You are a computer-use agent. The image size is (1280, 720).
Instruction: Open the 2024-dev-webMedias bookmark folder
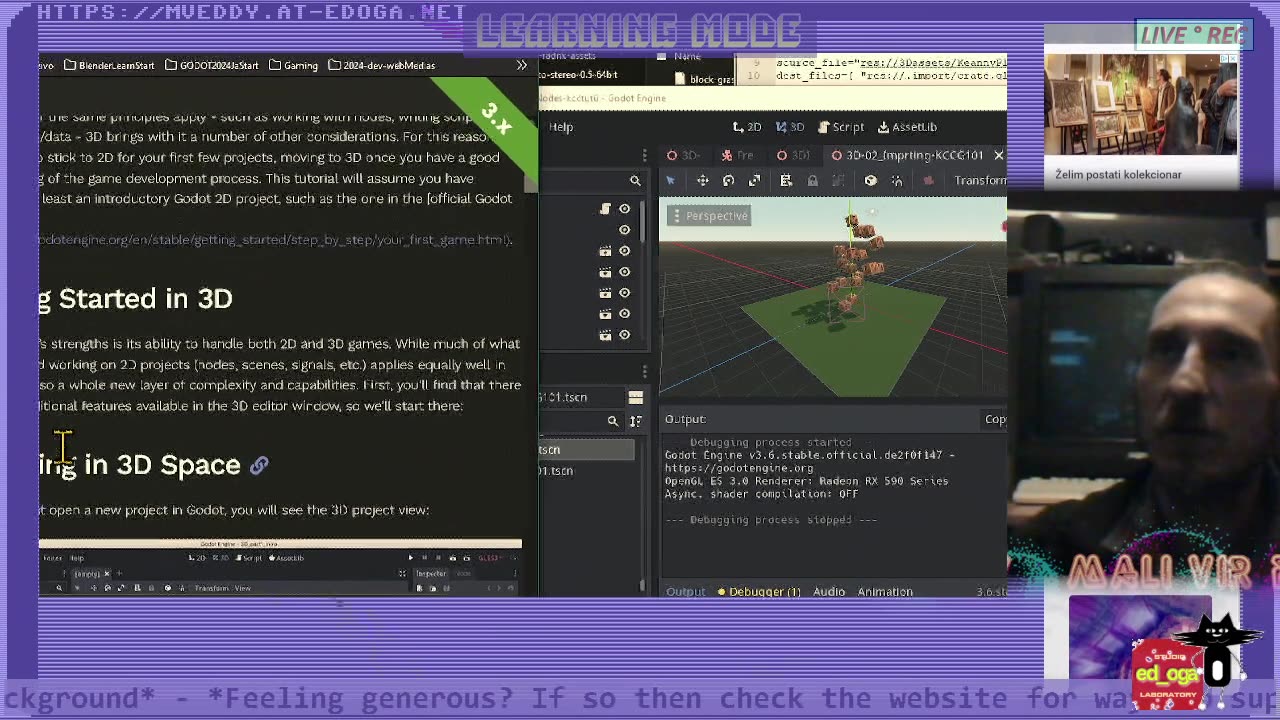point(381,65)
